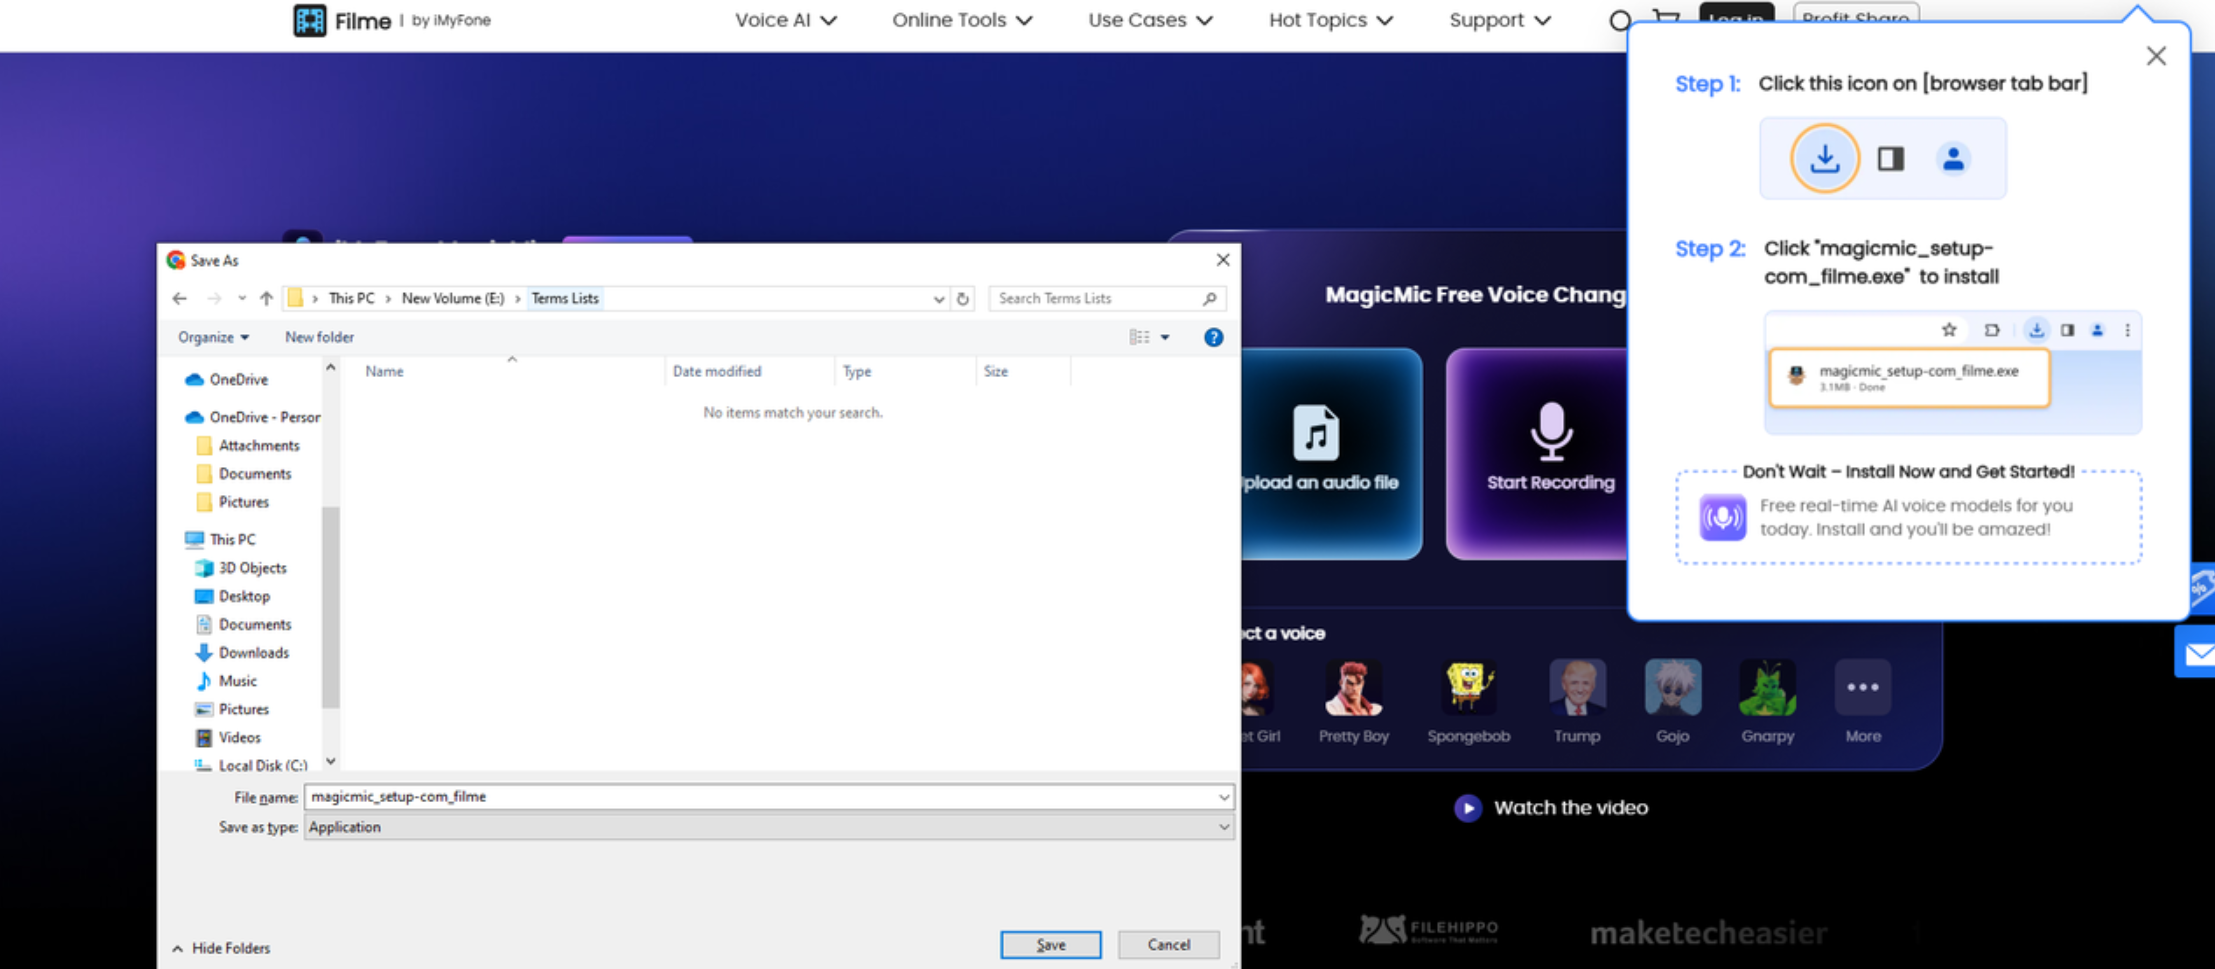Image resolution: width=2215 pixels, height=969 pixels.
Task: Open the Hot Topics menu
Action: pyautogui.click(x=1330, y=20)
